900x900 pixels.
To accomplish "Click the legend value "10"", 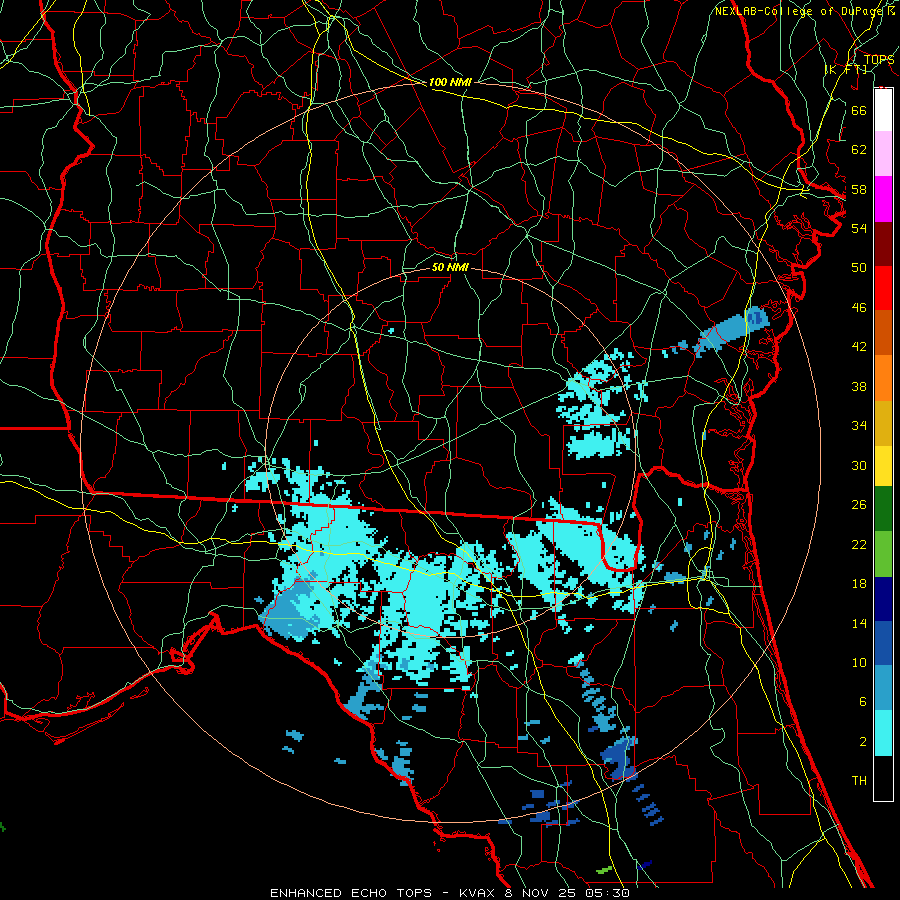I will (x=859, y=662).
